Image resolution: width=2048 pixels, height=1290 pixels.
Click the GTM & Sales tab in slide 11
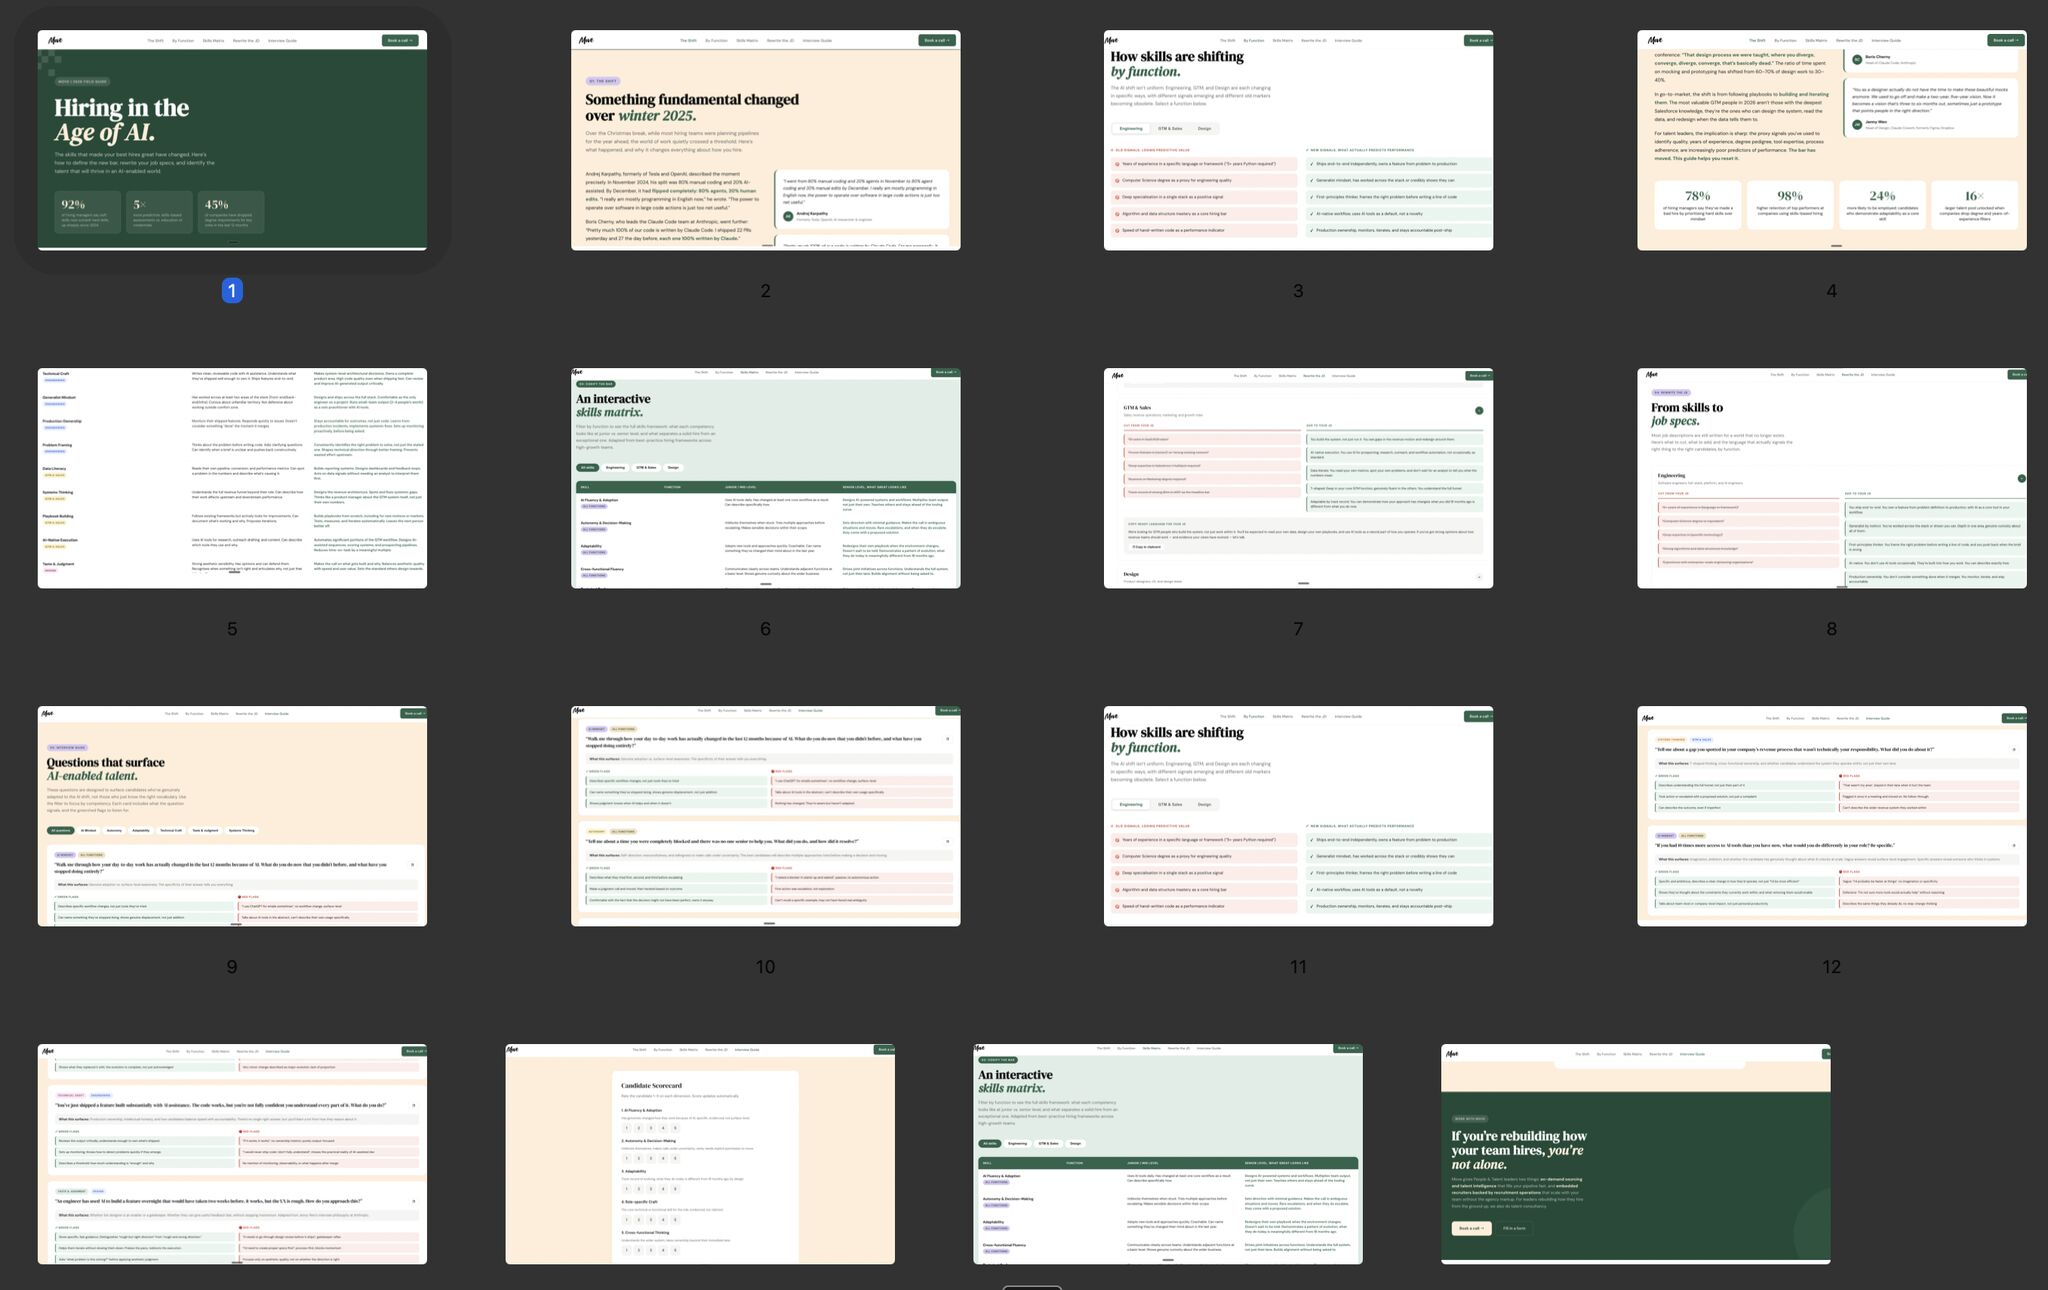click(1170, 805)
